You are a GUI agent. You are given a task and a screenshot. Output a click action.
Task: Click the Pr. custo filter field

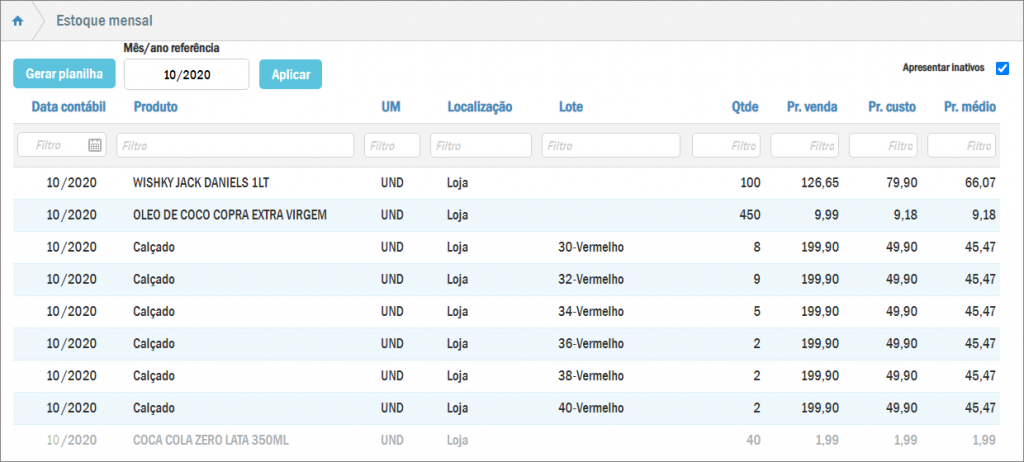(883, 145)
